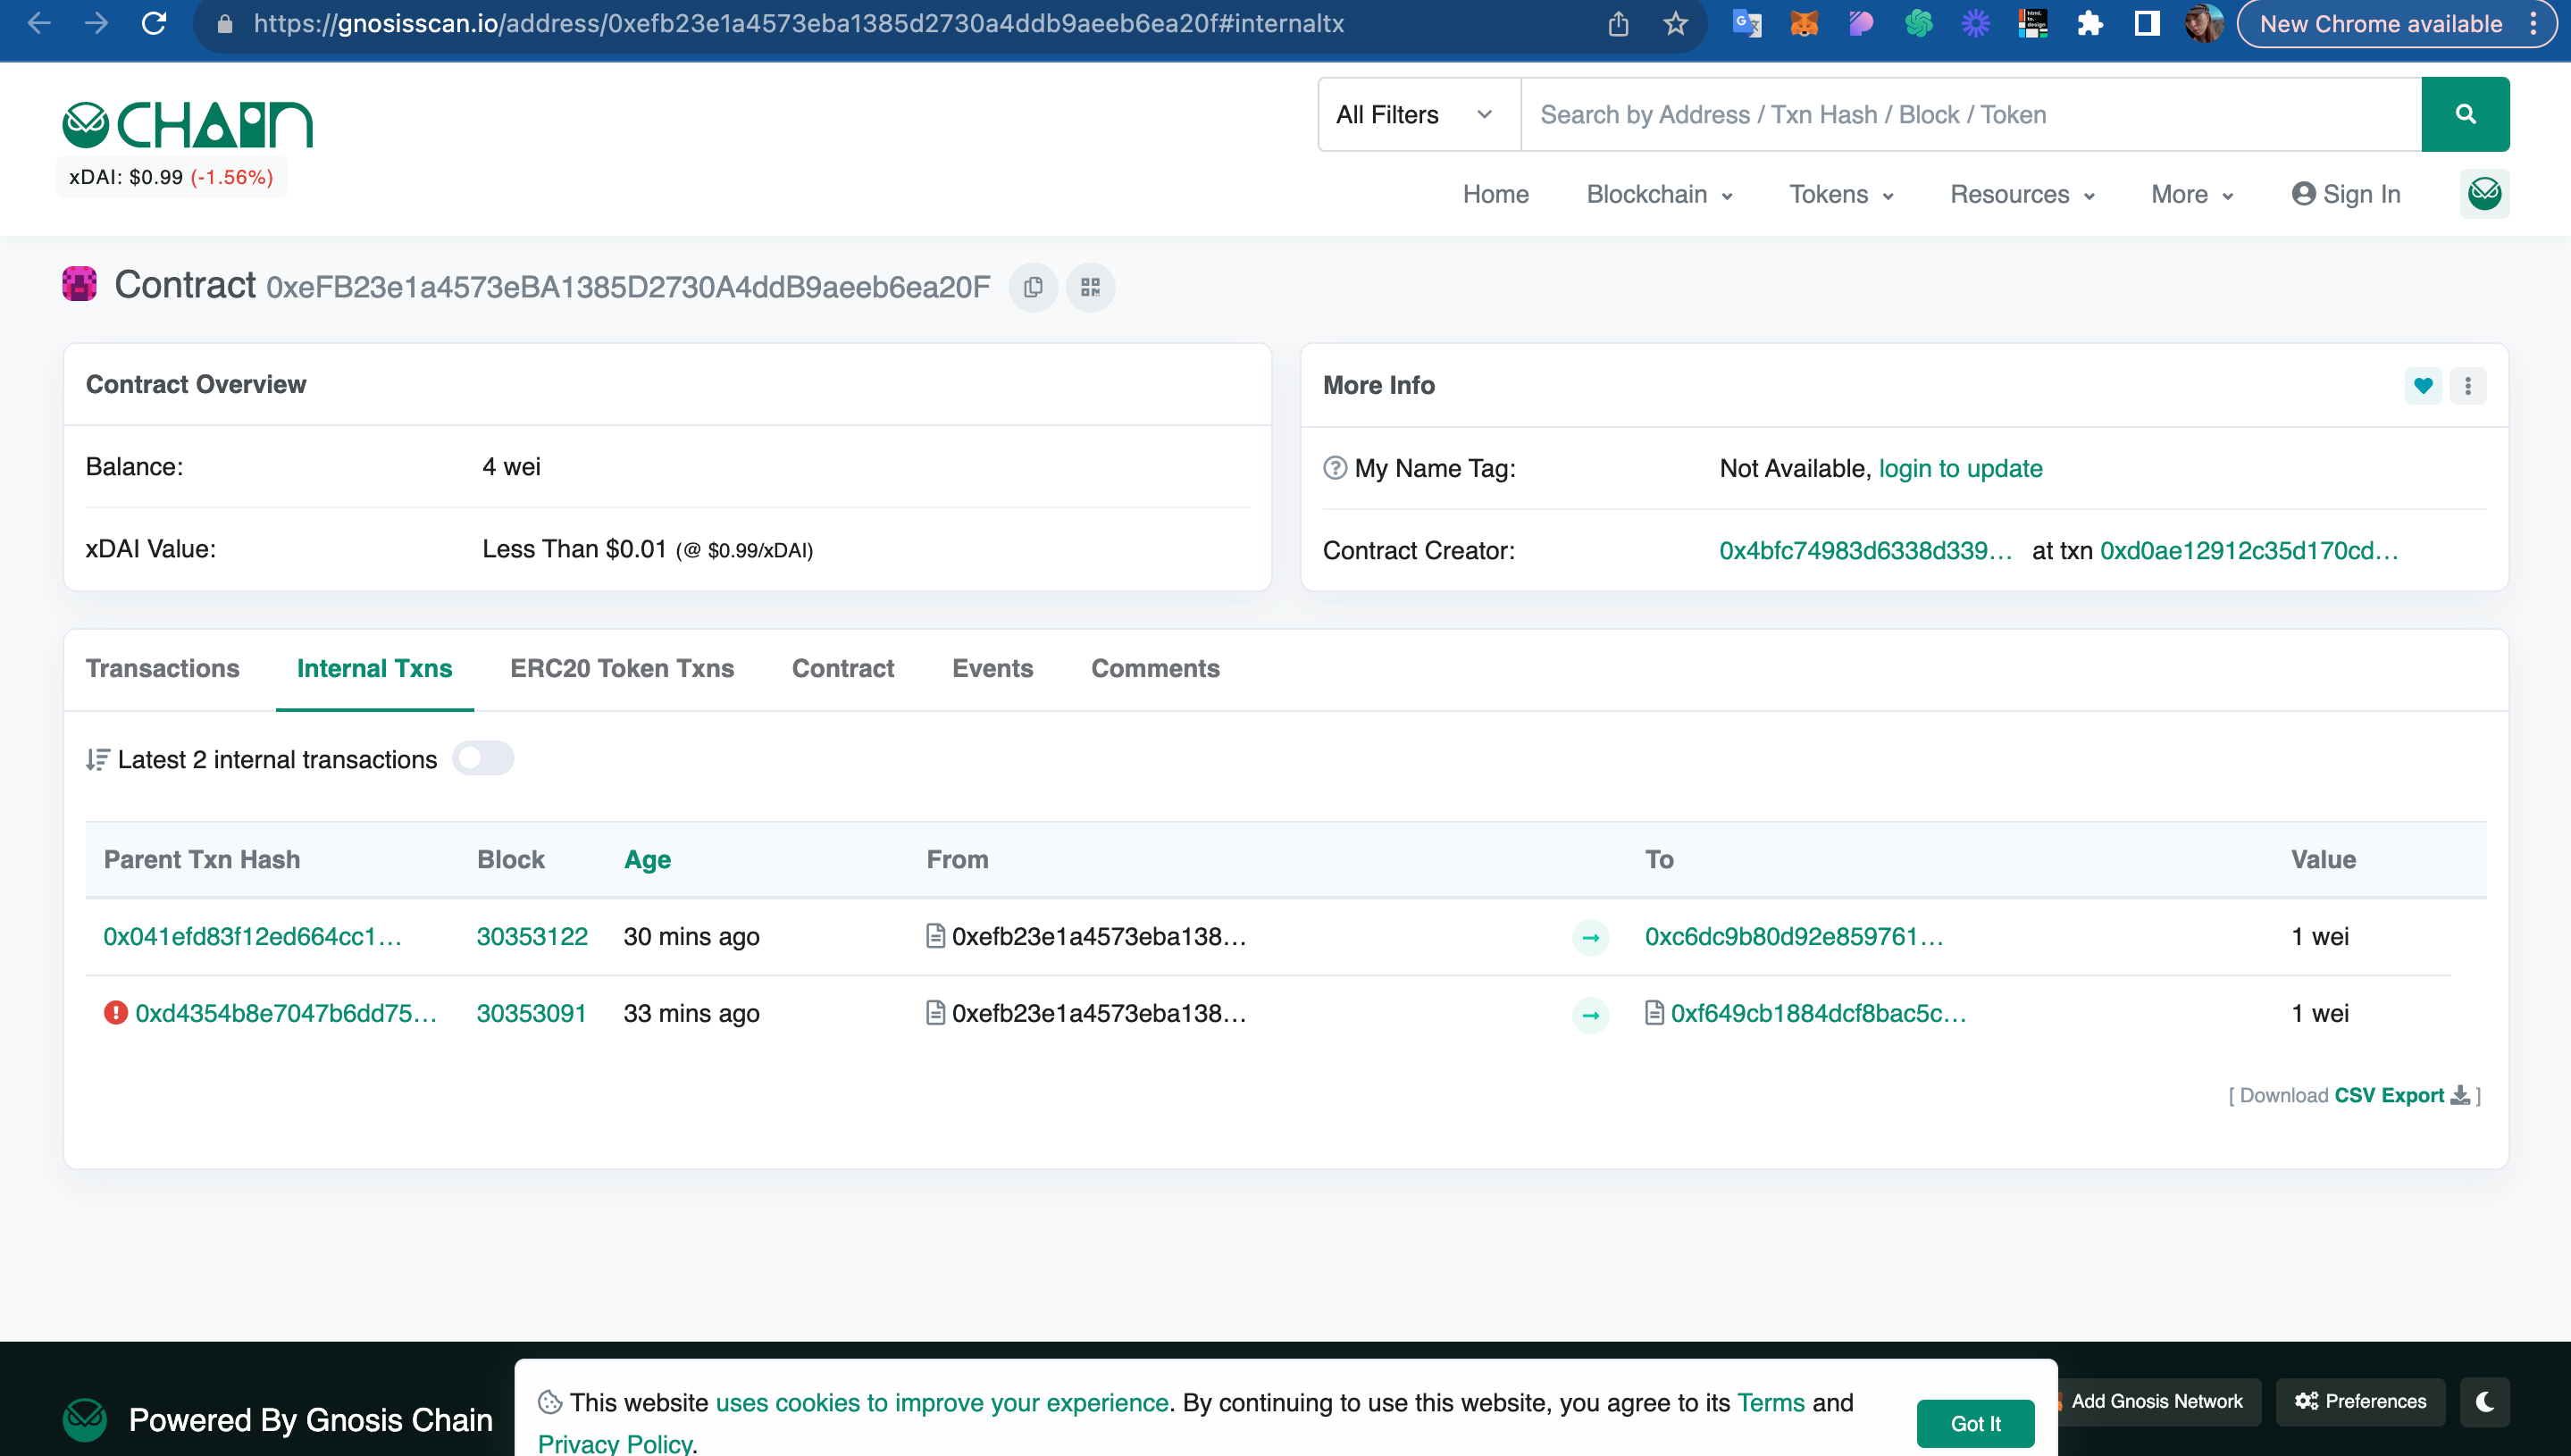This screenshot has width=2571, height=1456.
Task: Copy the contract address to clipboard
Action: (x=1033, y=288)
